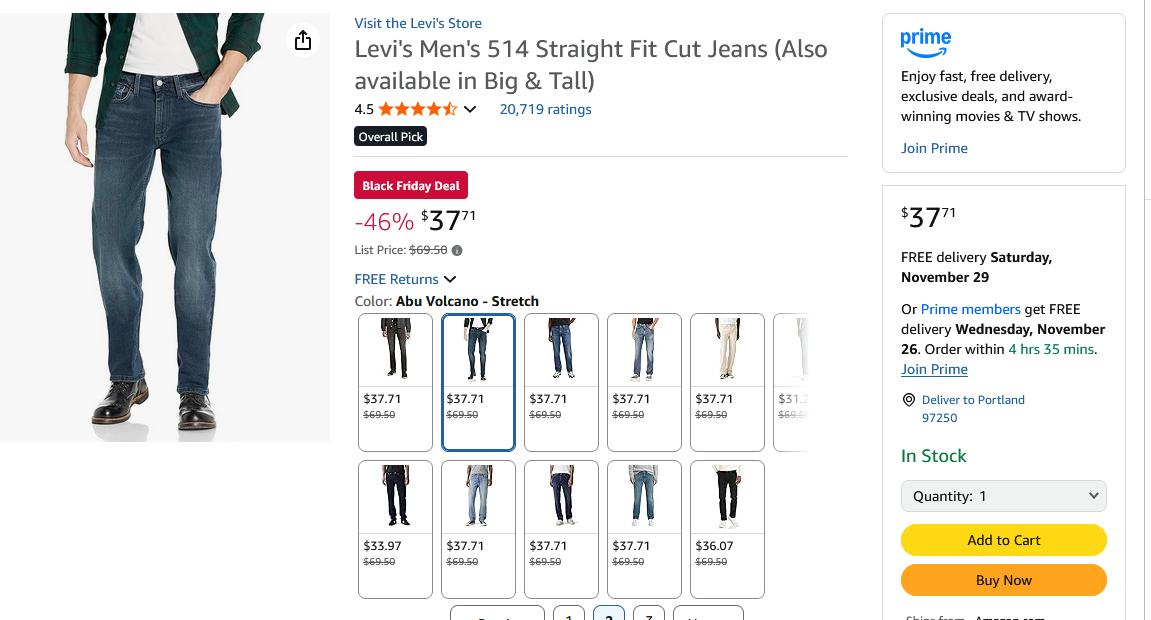Open the Quantity dropdown

tap(1003, 495)
